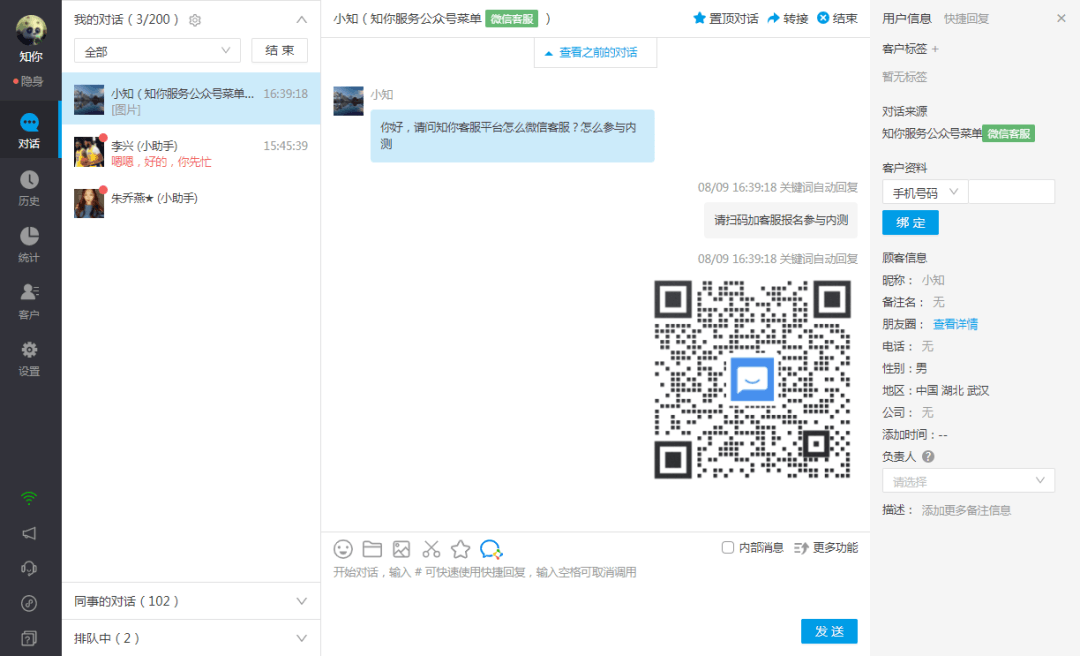This screenshot has height=656, width=1080.
Task: Click the 公司 value 无
Action: coord(927,412)
